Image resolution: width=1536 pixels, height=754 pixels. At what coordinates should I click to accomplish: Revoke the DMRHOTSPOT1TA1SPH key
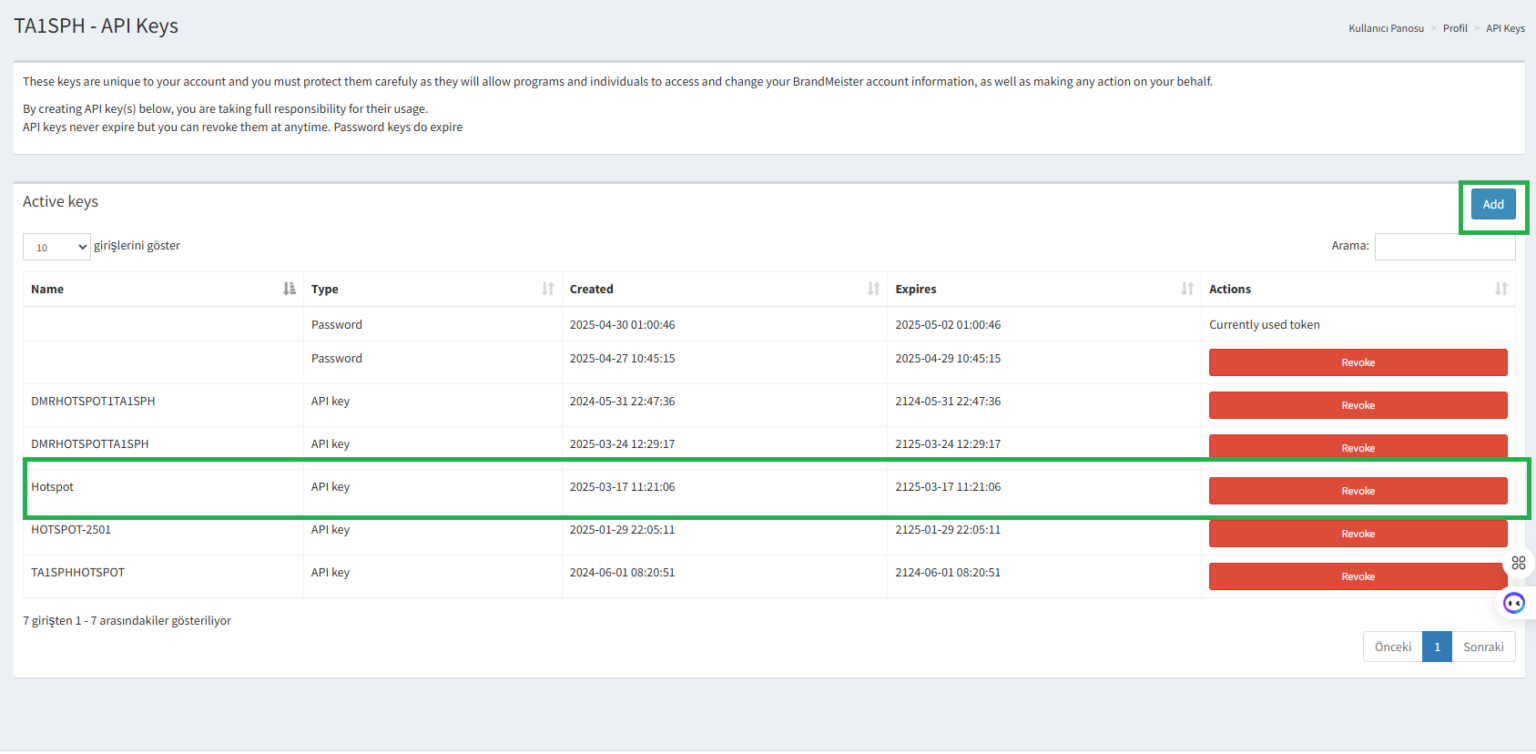point(1358,405)
